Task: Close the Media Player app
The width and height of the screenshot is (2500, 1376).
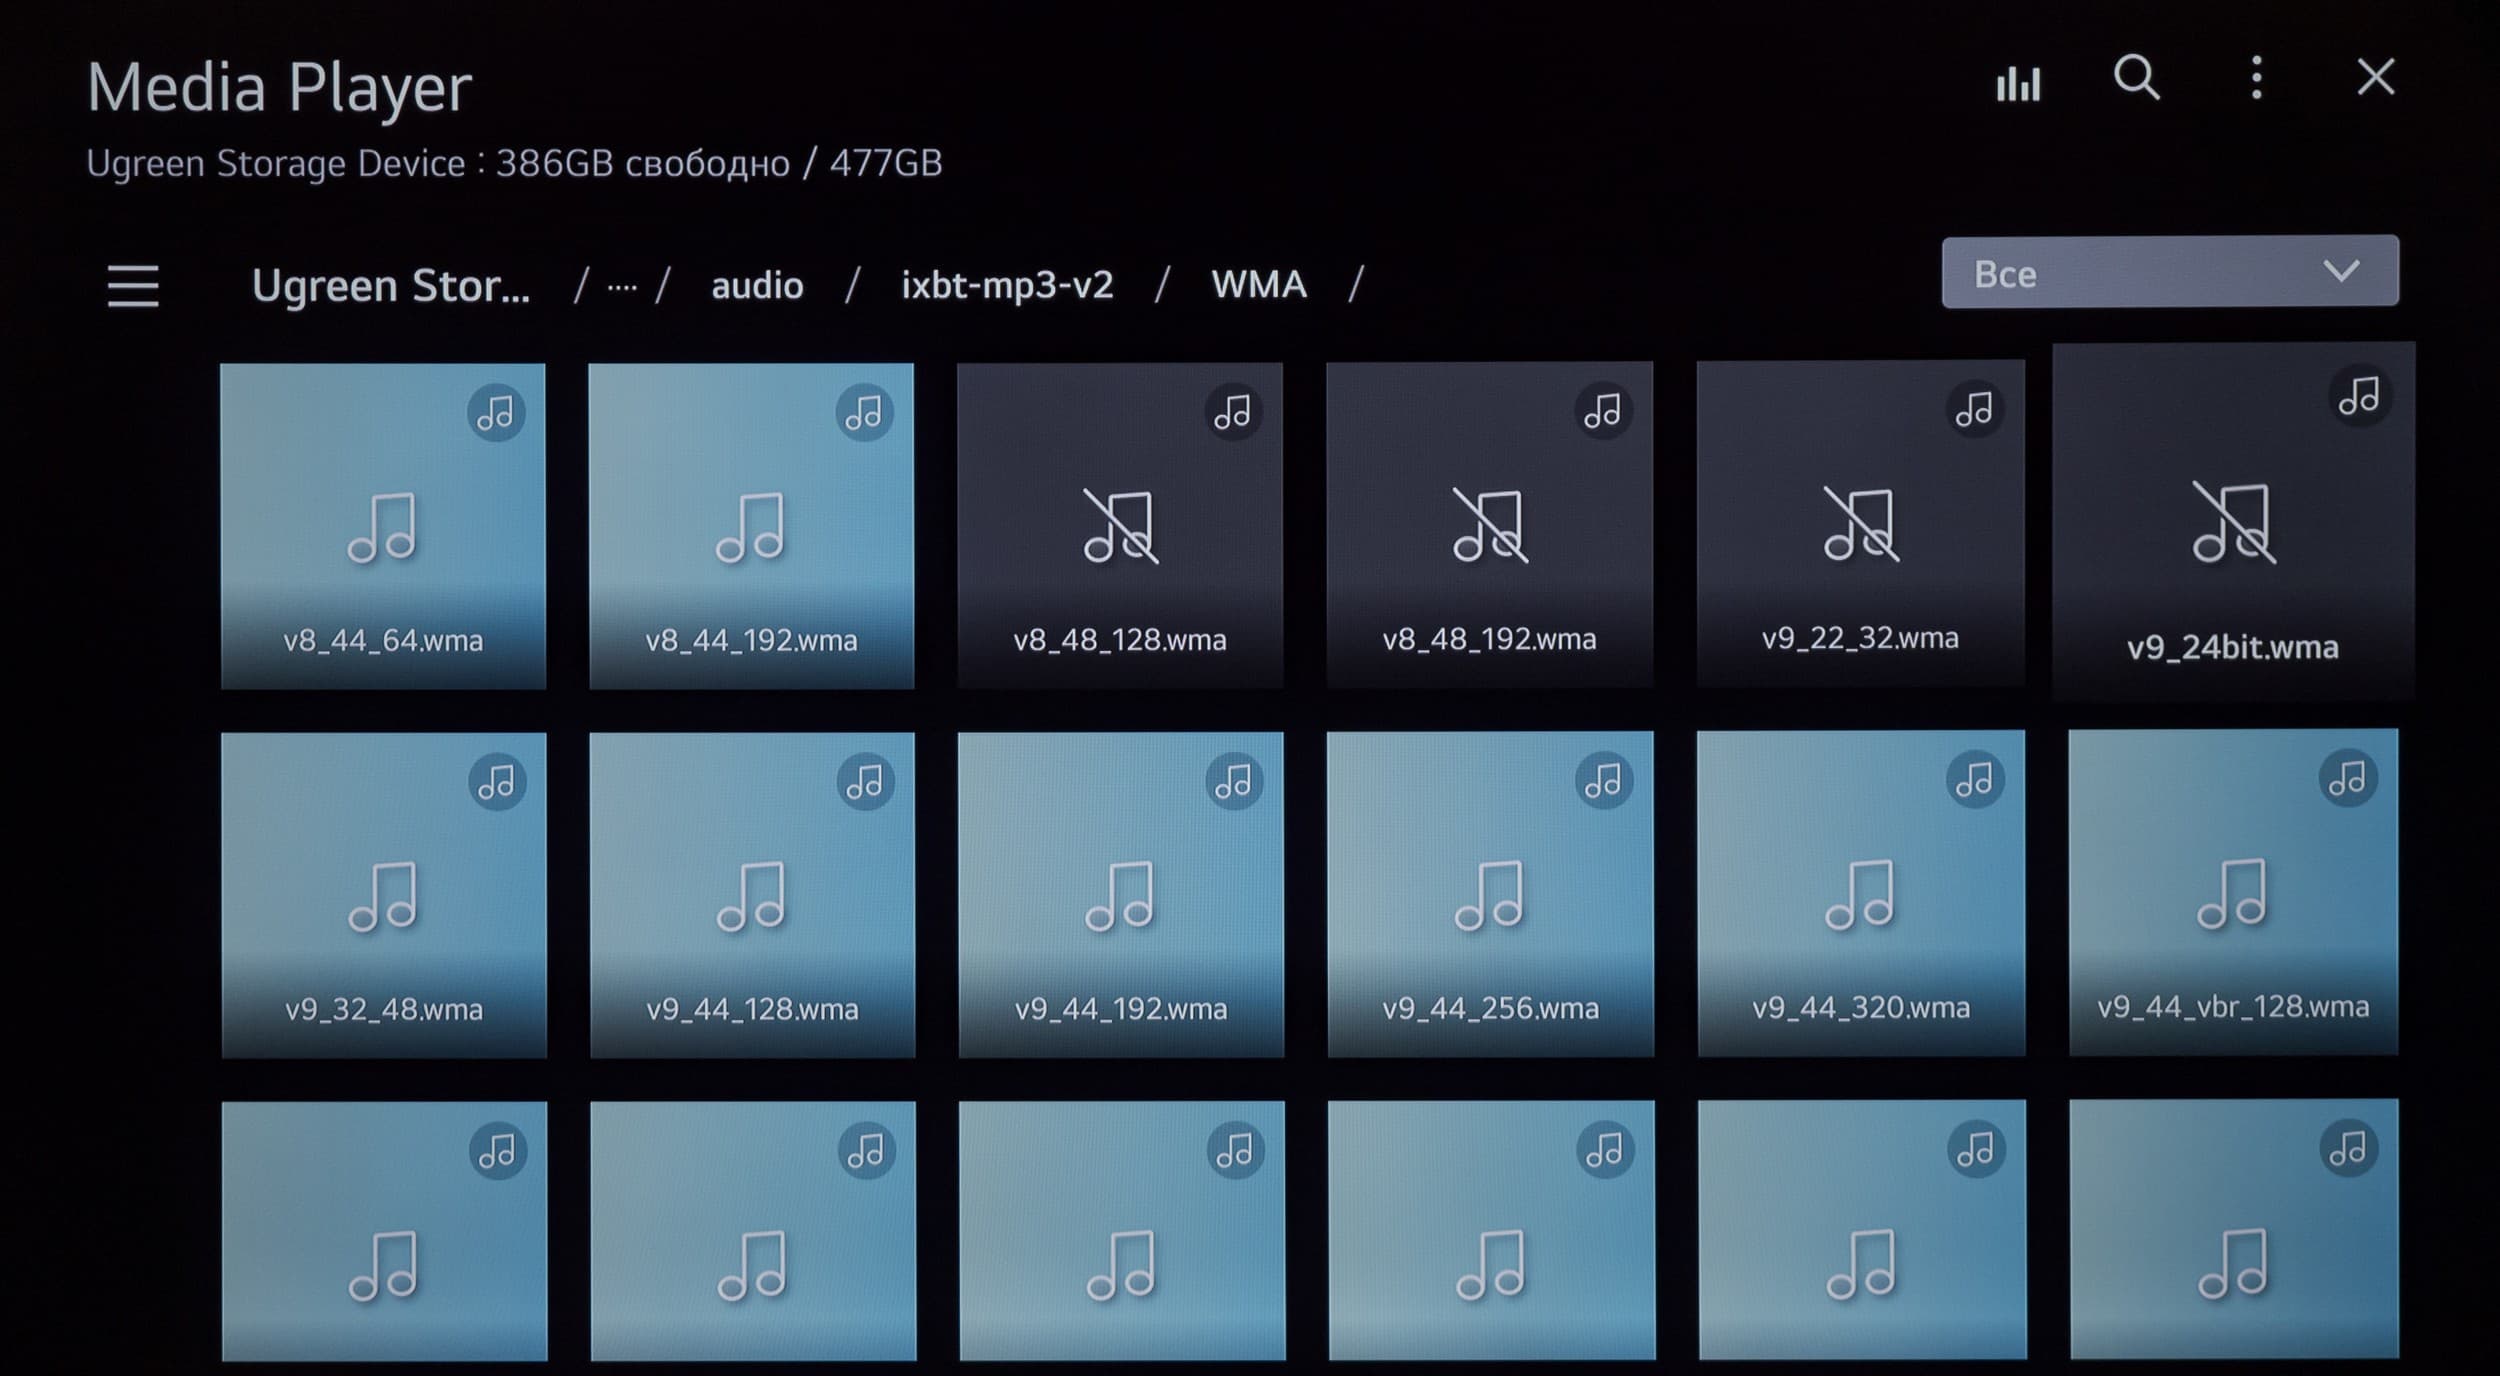Action: click(x=2376, y=77)
